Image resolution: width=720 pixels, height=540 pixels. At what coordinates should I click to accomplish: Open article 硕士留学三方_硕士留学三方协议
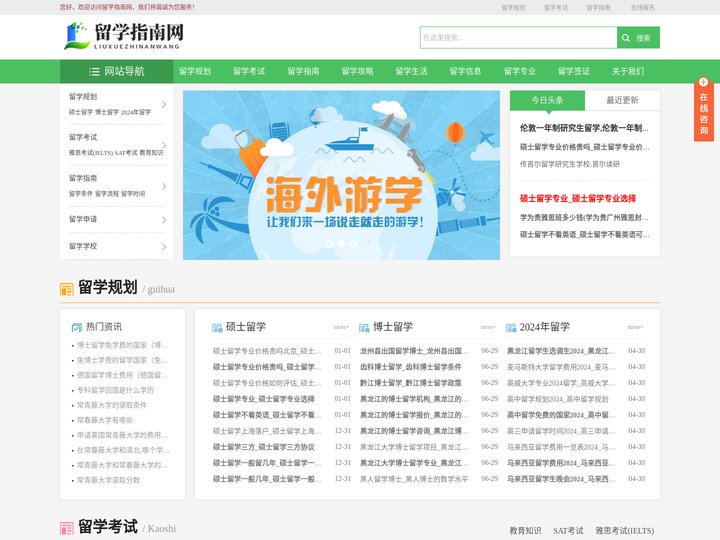[x=264, y=447]
